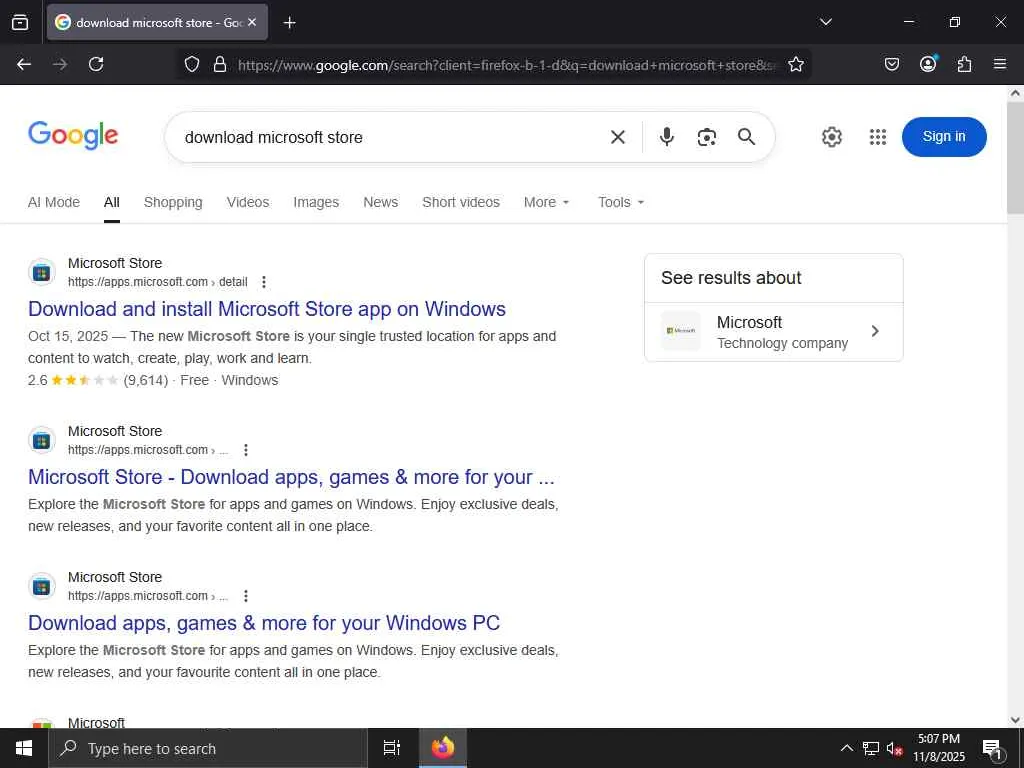This screenshot has width=1024, height=768.
Task: Click favicon of the first Microsoft Store result
Action: coord(42,272)
